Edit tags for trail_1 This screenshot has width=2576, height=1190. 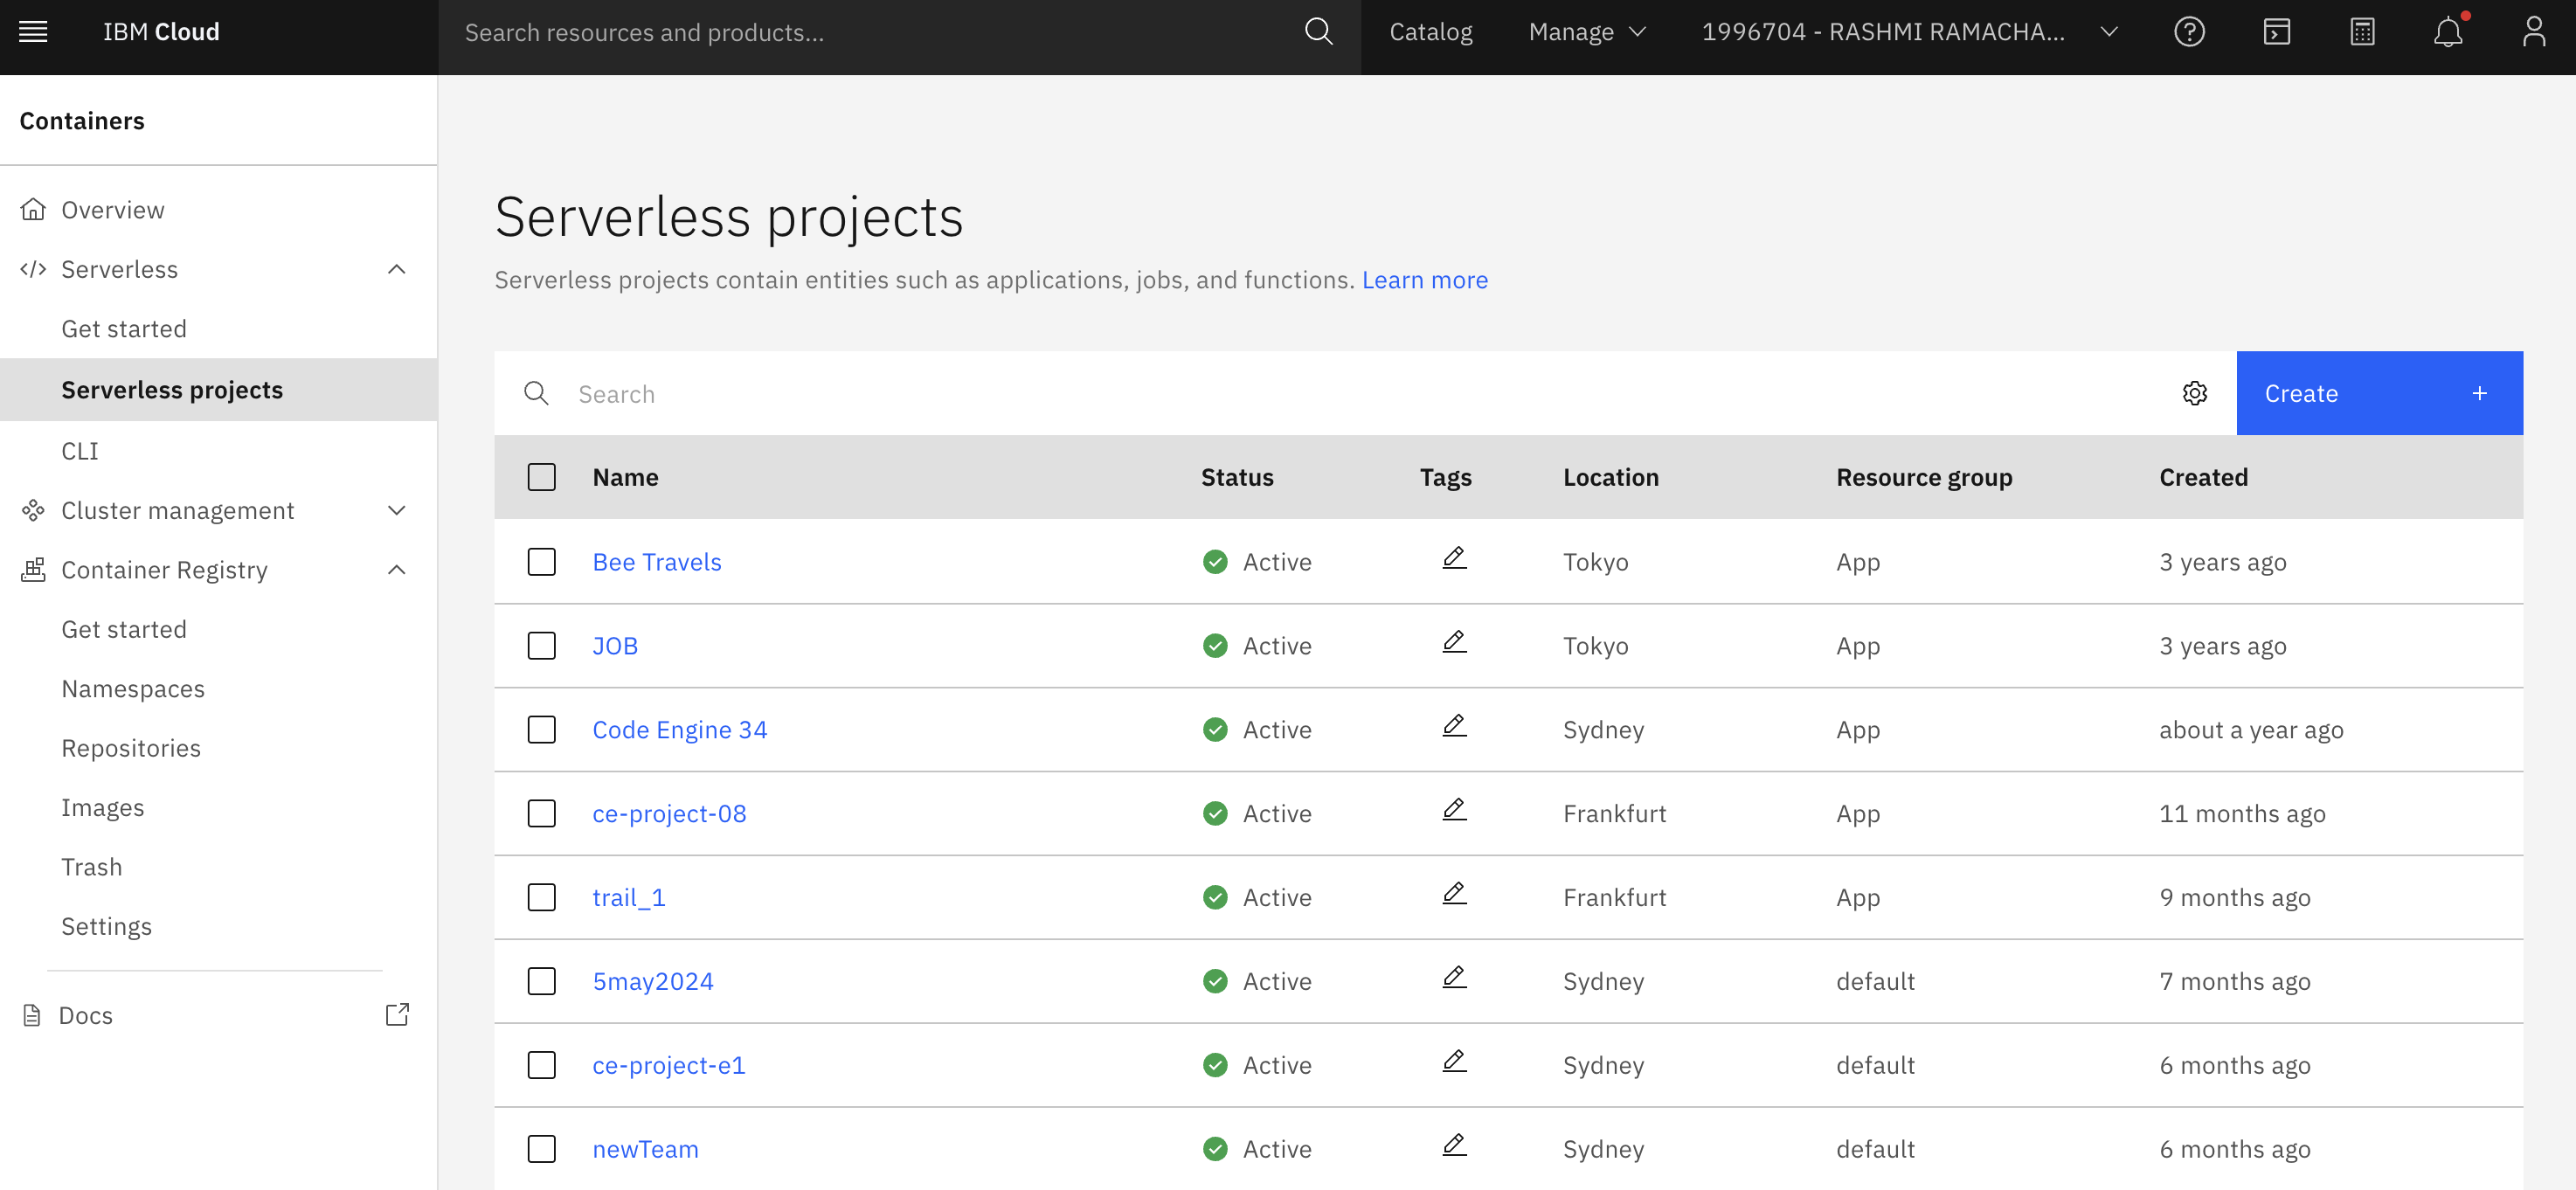[x=1454, y=894]
